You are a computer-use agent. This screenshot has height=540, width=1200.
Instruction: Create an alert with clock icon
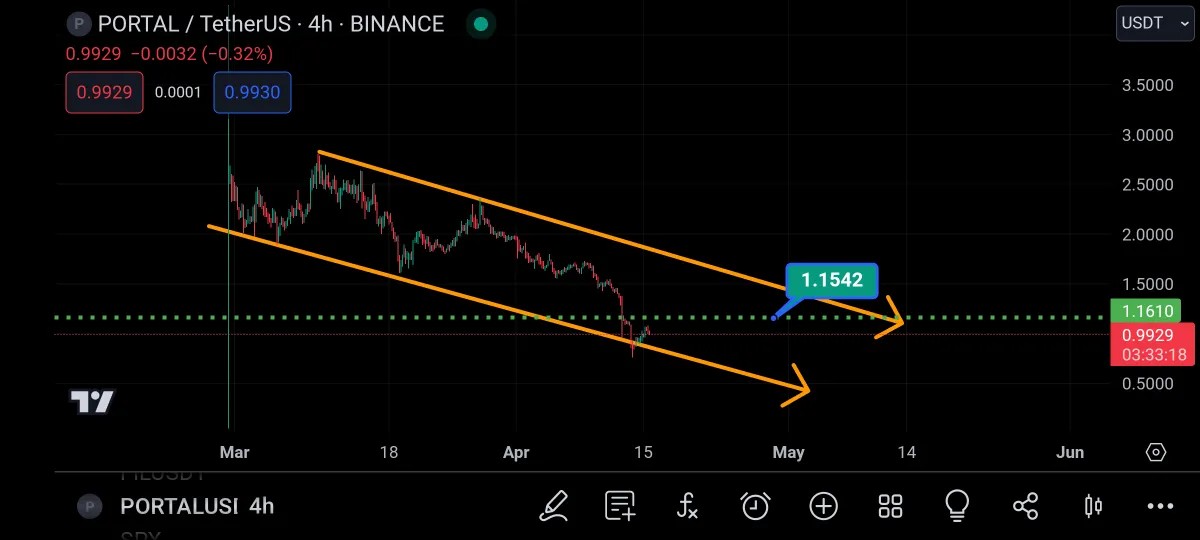[755, 506]
